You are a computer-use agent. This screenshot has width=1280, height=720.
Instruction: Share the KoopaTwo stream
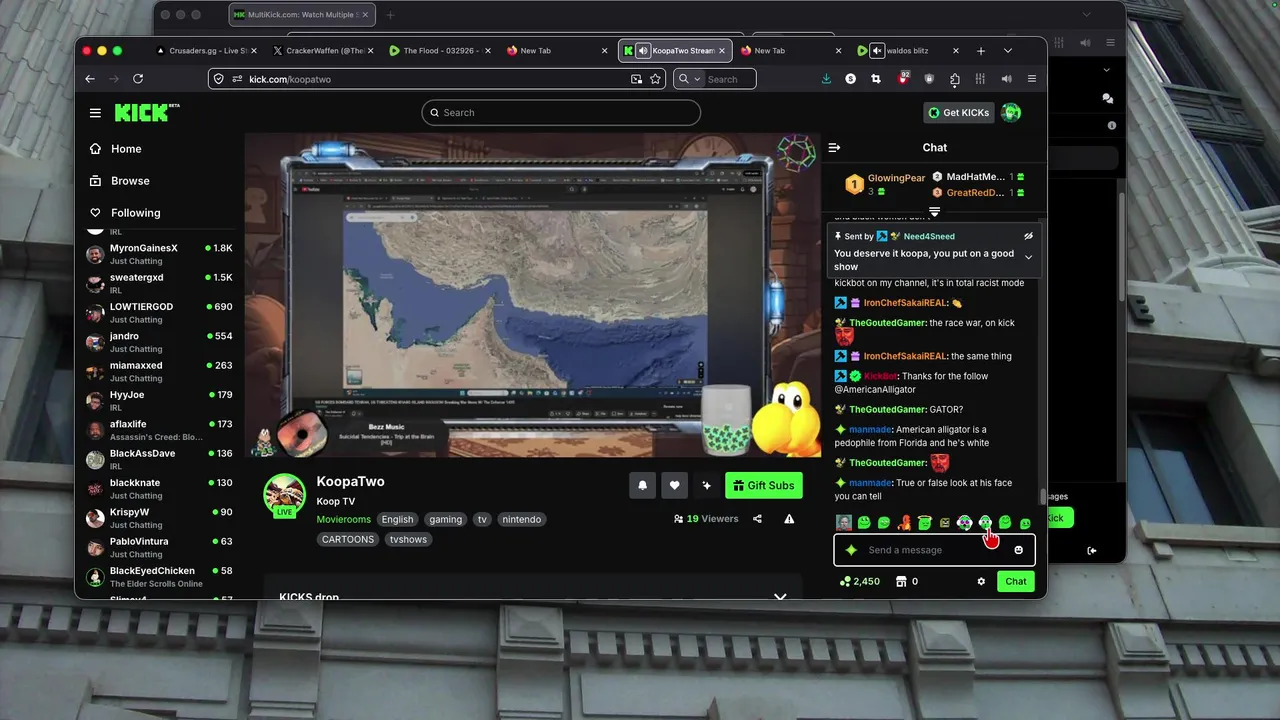757,519
